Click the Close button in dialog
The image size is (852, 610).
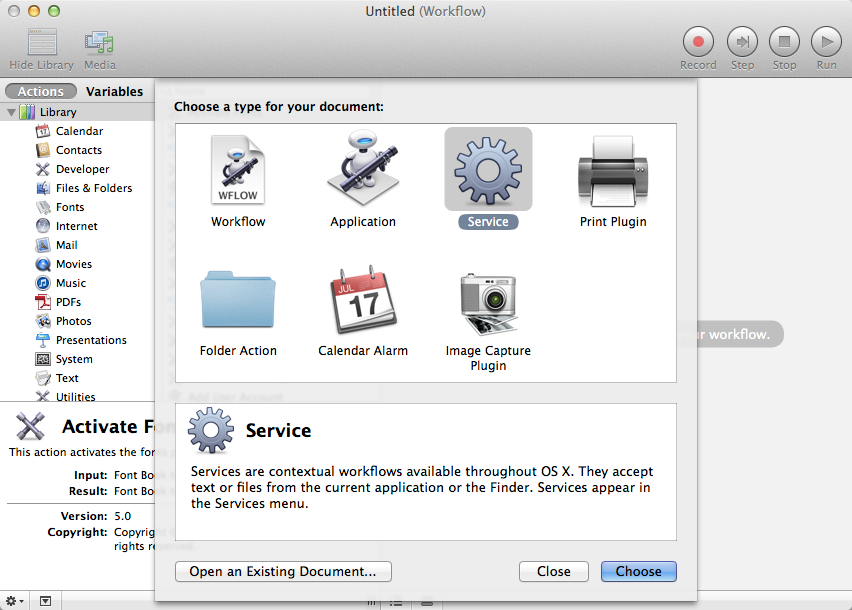coord(554,571)
